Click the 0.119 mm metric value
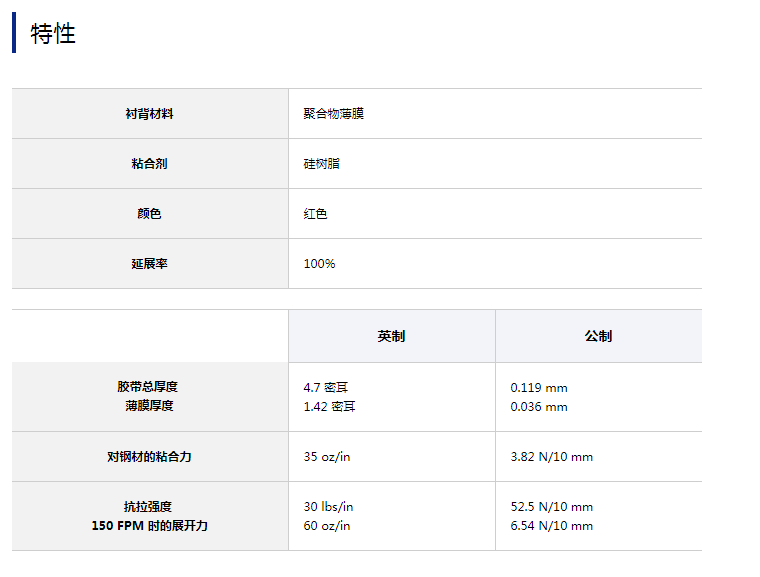The width and height of the screenshot is (760, 577). [538, 387]
